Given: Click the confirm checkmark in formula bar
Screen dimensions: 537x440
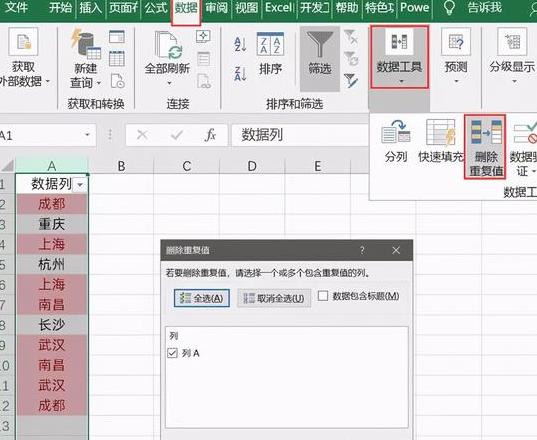Looking at the screenshot, I should pos(177,135).
